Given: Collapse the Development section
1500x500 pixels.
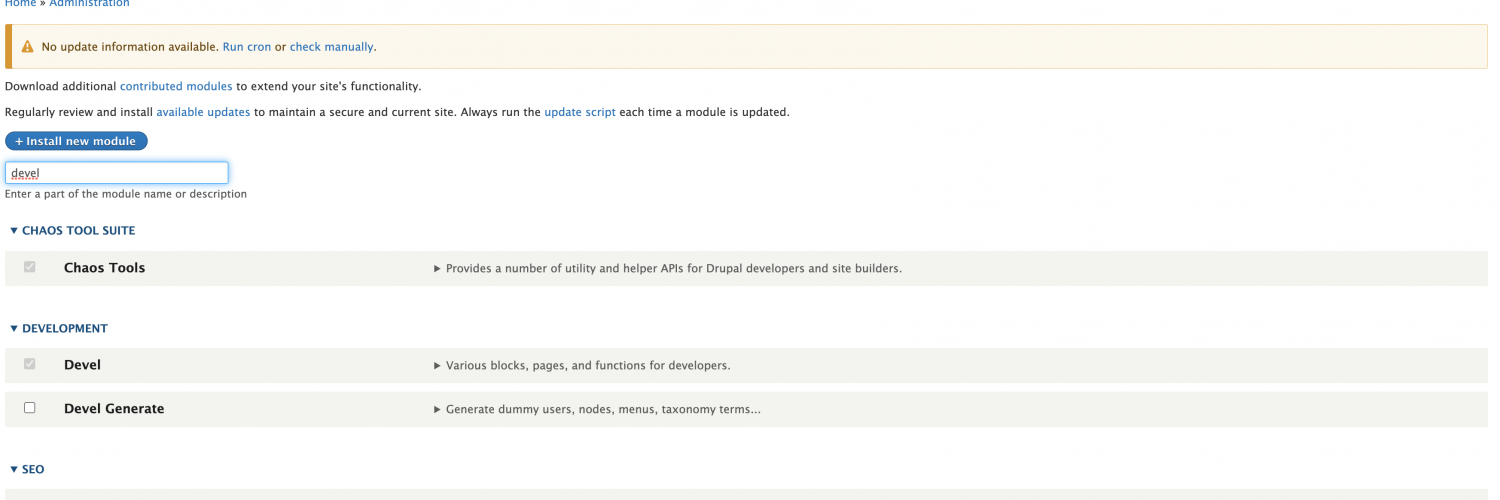Looking at the screenshot, I should point(58,329).
